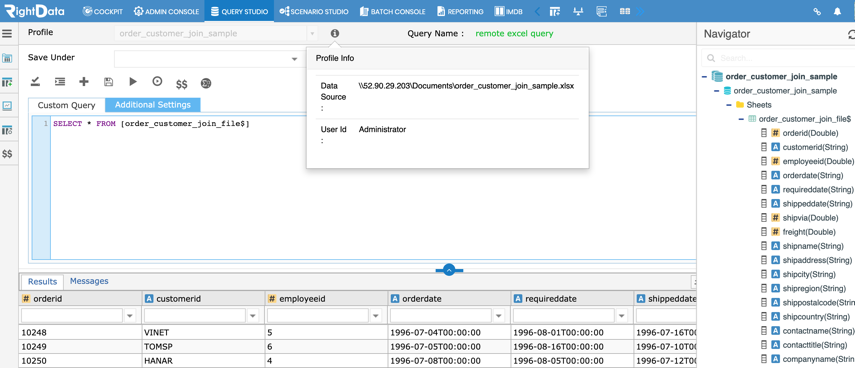Click the plus add new query icon

[x=83, y=82]
